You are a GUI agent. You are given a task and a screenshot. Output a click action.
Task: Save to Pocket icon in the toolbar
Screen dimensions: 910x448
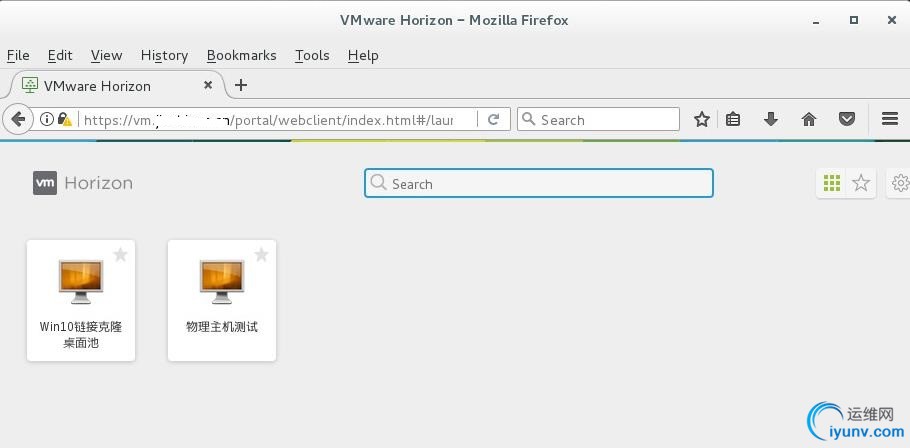click(847, 120)
